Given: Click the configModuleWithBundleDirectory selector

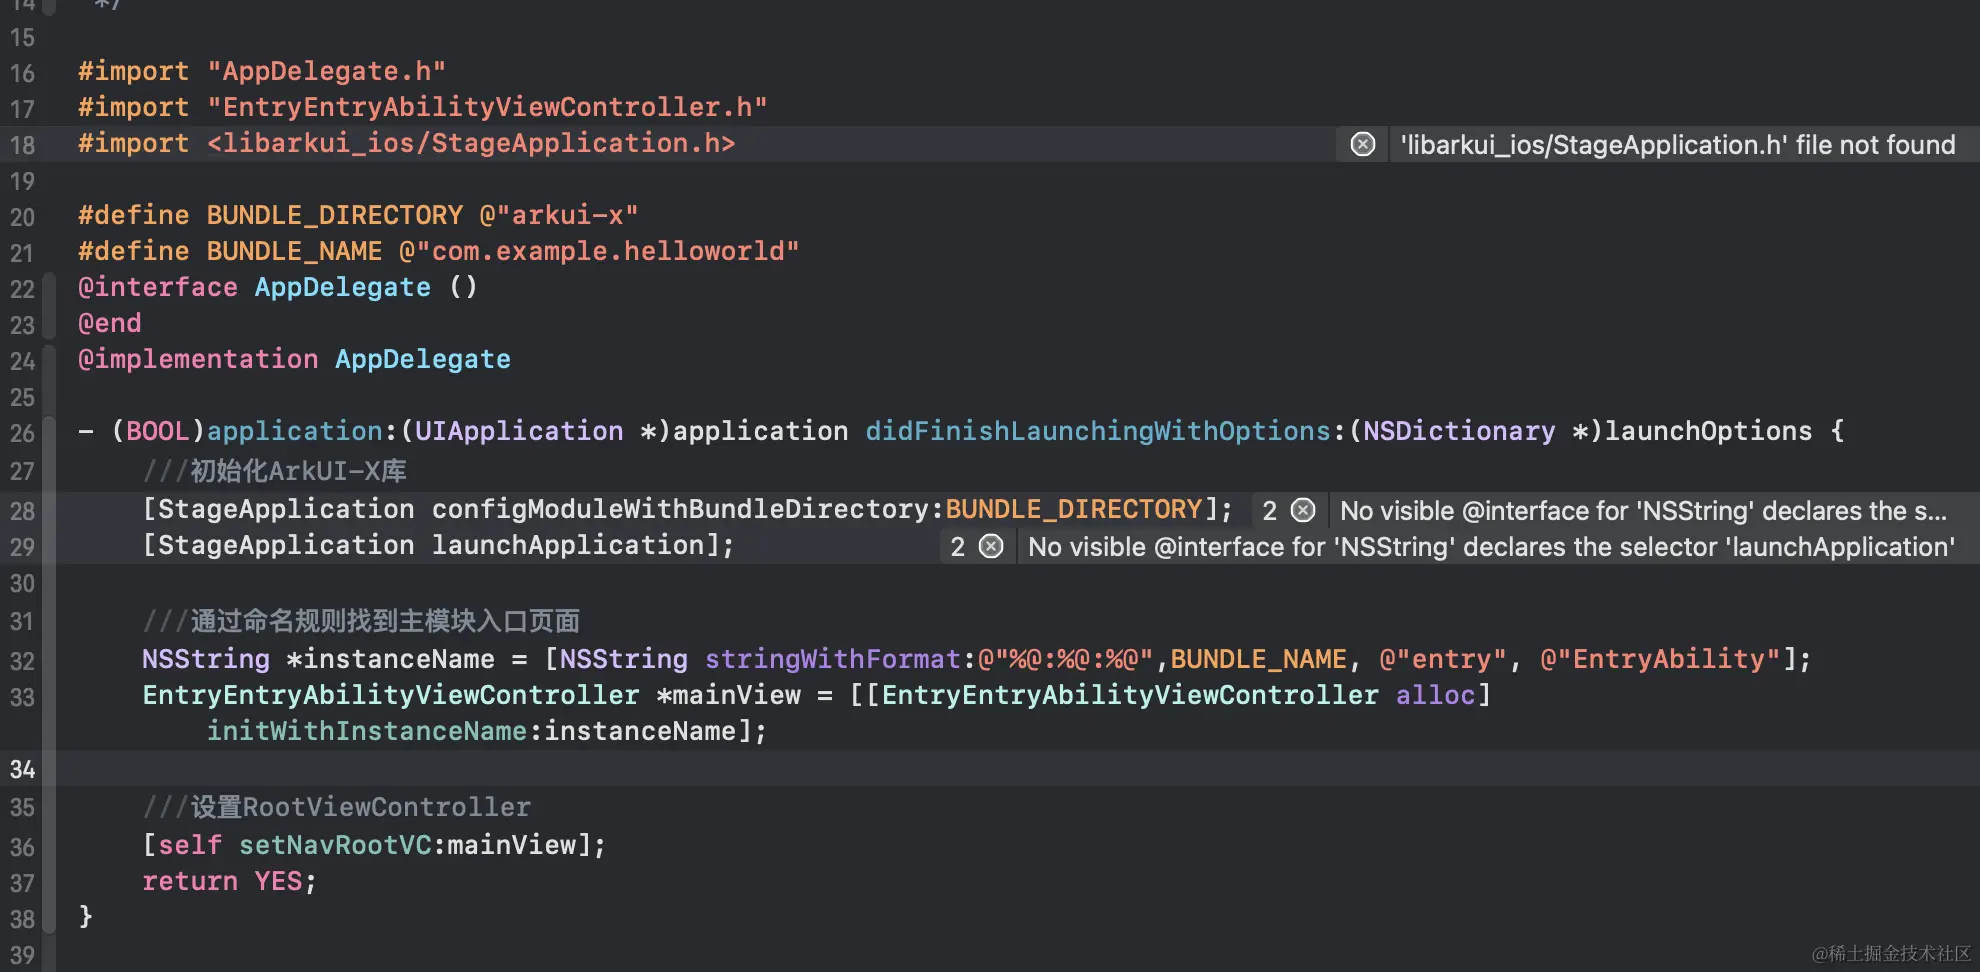Looking at the screenshot, I should [x=680, y=509].
